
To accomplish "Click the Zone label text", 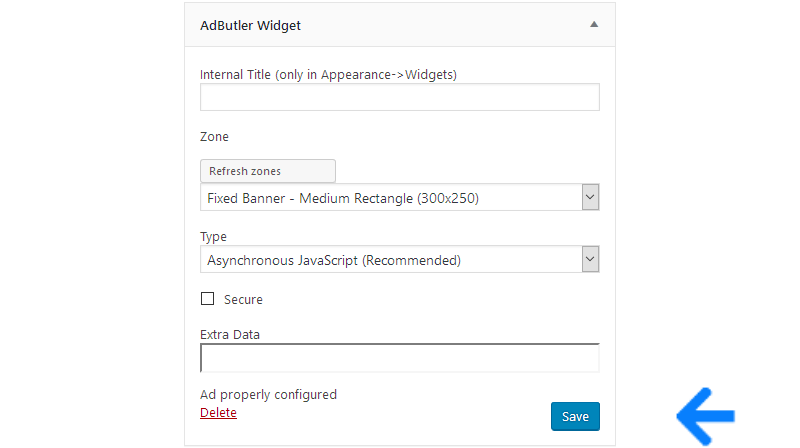I will point(214,137).
